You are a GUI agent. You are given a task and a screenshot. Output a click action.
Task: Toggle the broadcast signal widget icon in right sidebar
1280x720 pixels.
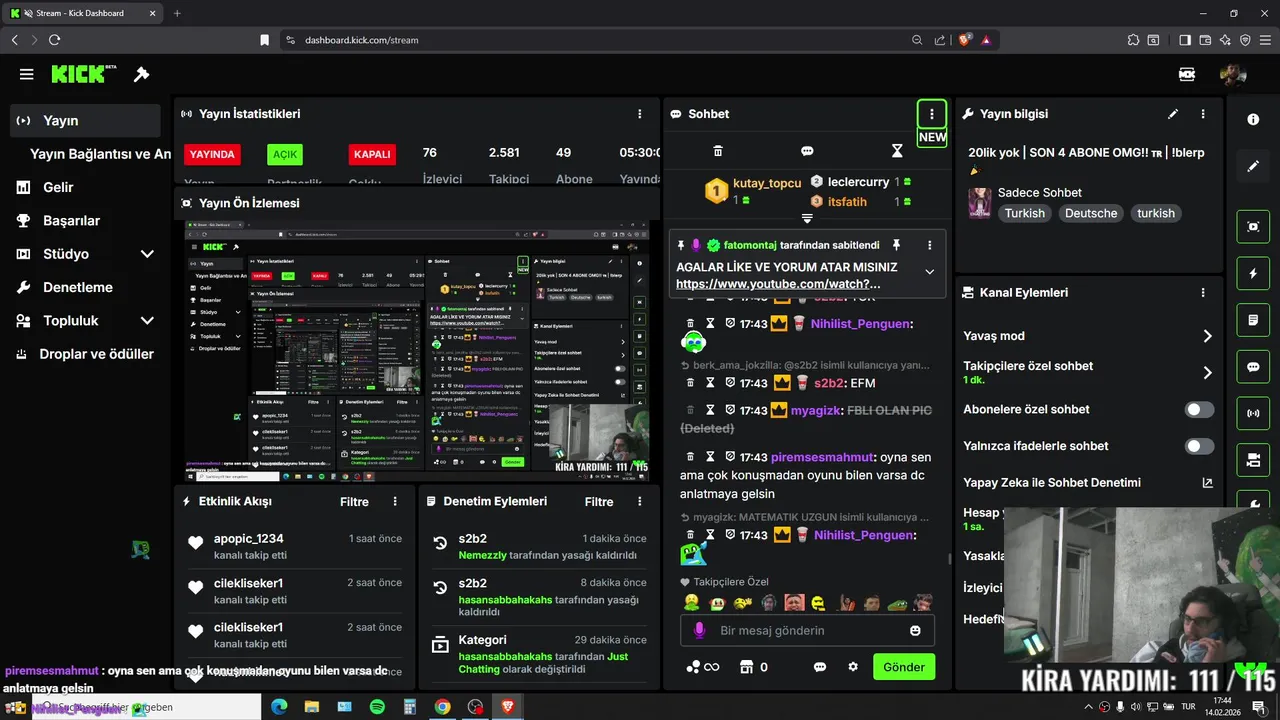coord(1253,413)
